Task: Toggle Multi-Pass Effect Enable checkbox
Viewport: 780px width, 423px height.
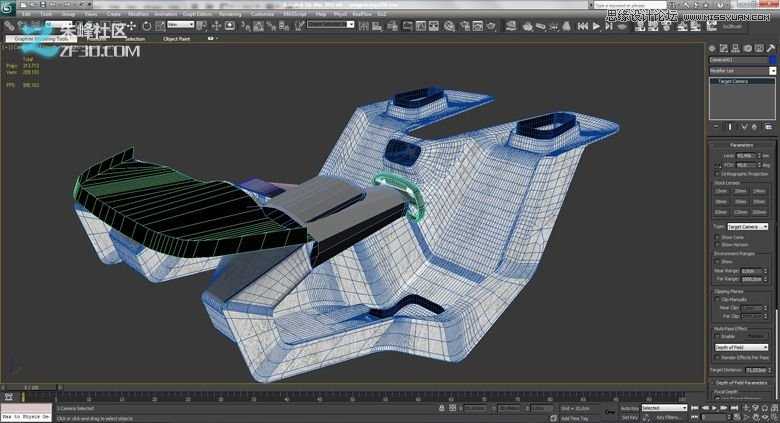Action: (x=717, y=336)
